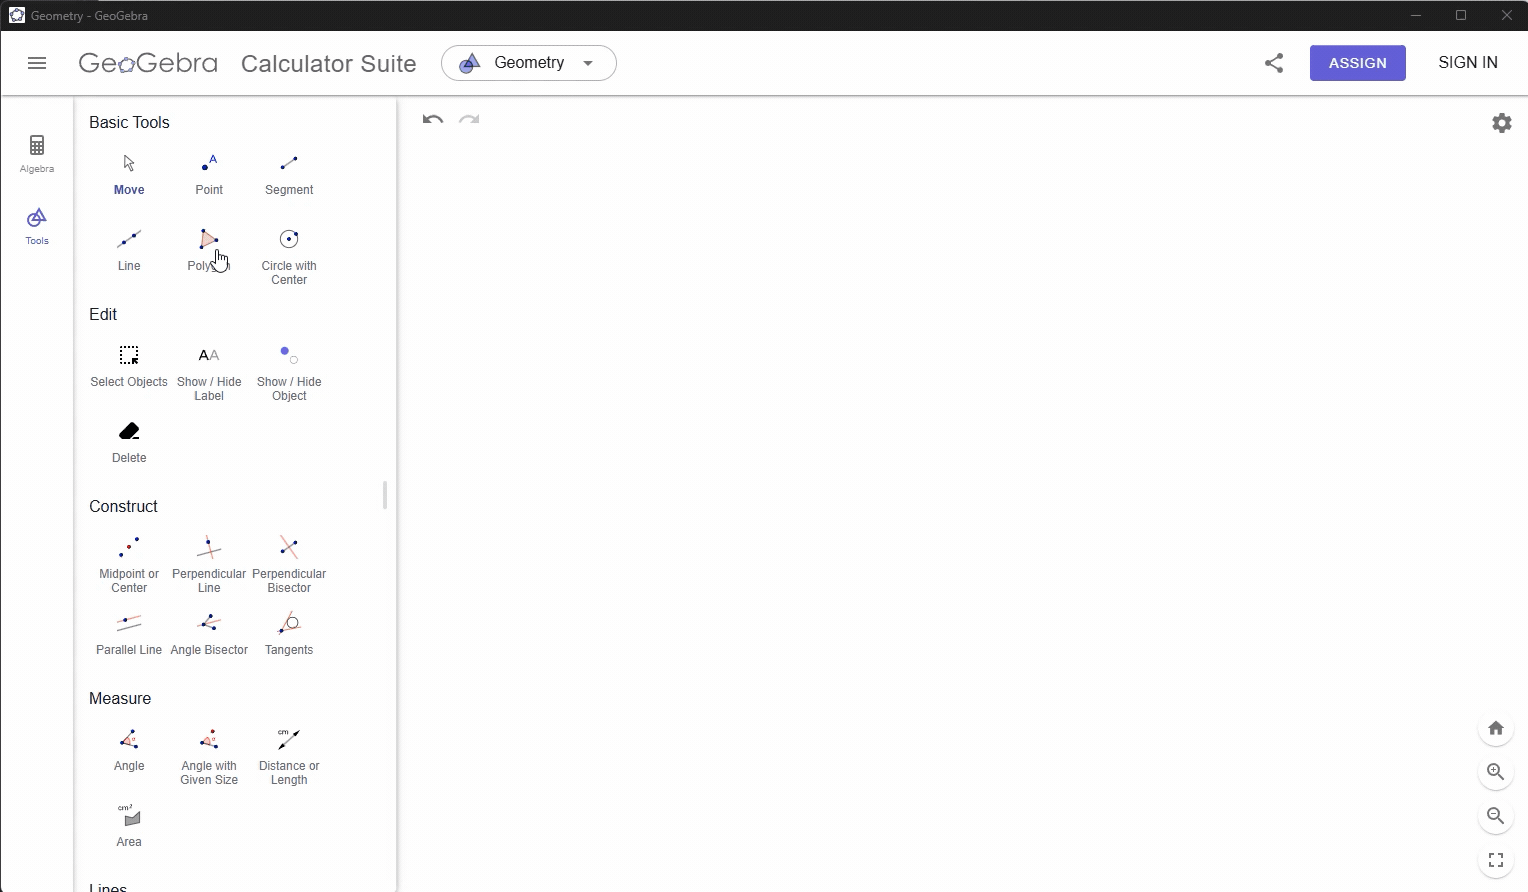Select the Area measurement tool

(129, 826)
